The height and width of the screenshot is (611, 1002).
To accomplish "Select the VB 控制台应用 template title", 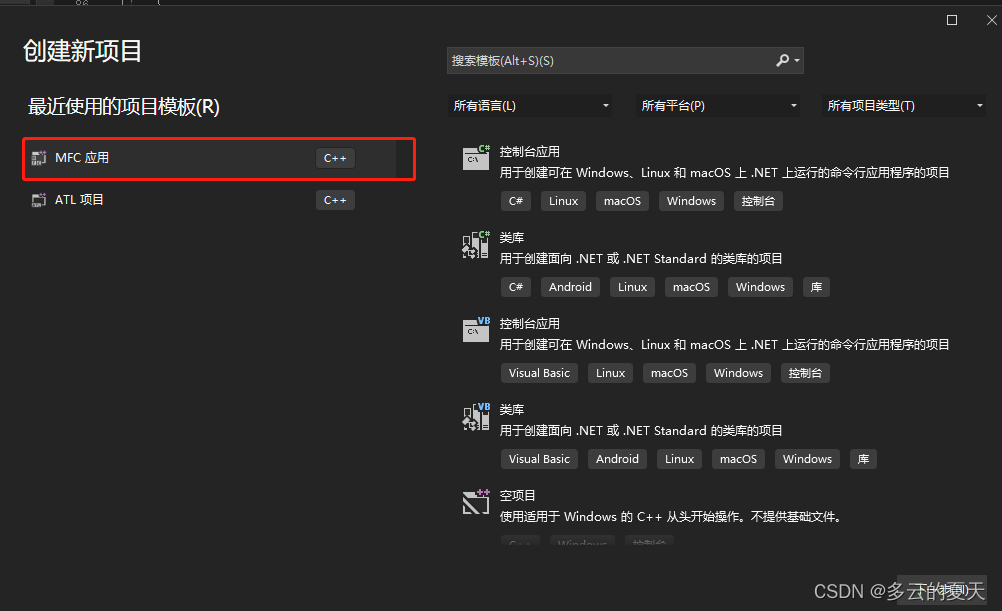I will pos(529,323).
